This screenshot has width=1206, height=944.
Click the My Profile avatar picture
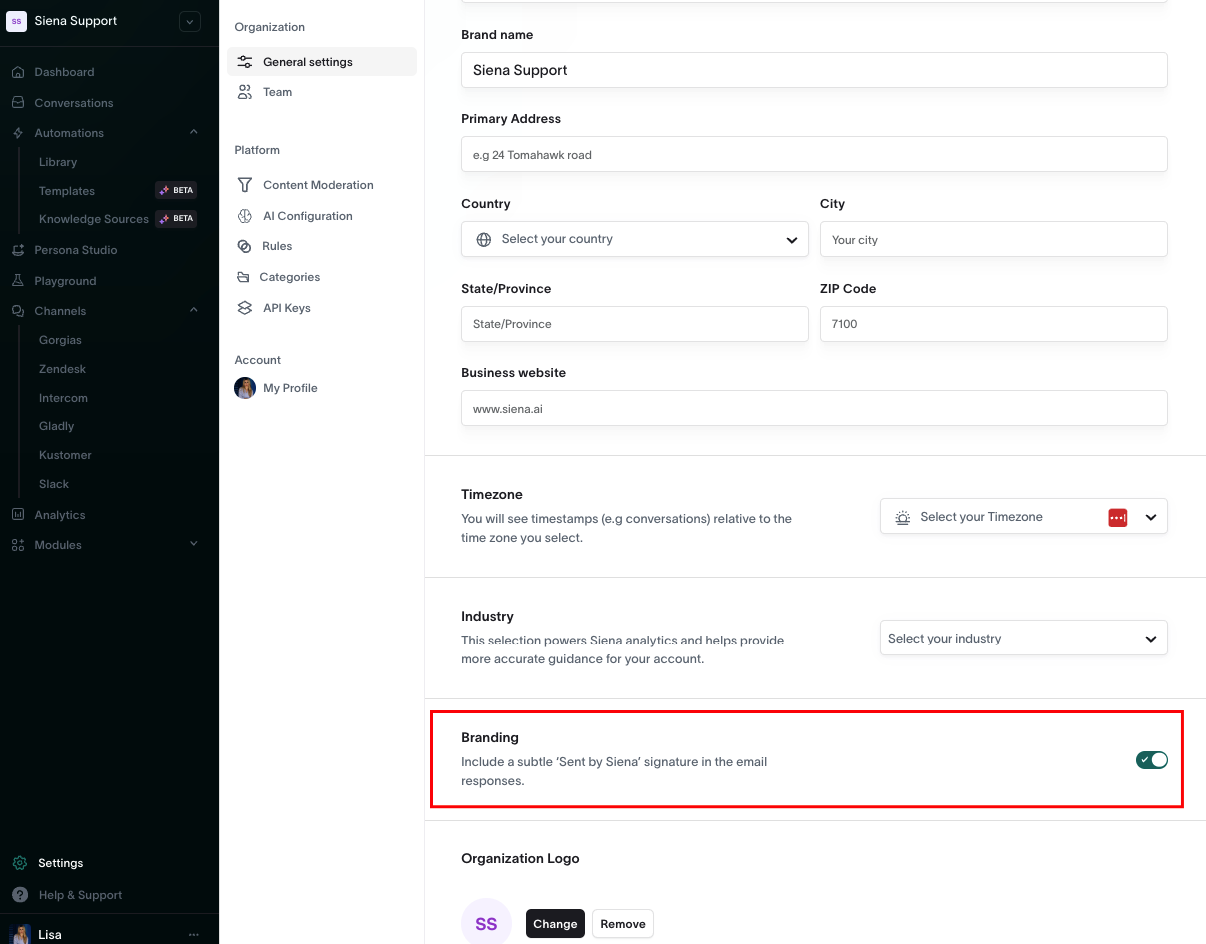coord(245,388)
